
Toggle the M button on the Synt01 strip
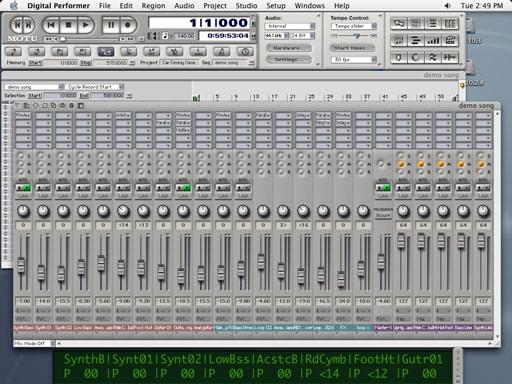(x=42, y=164)
